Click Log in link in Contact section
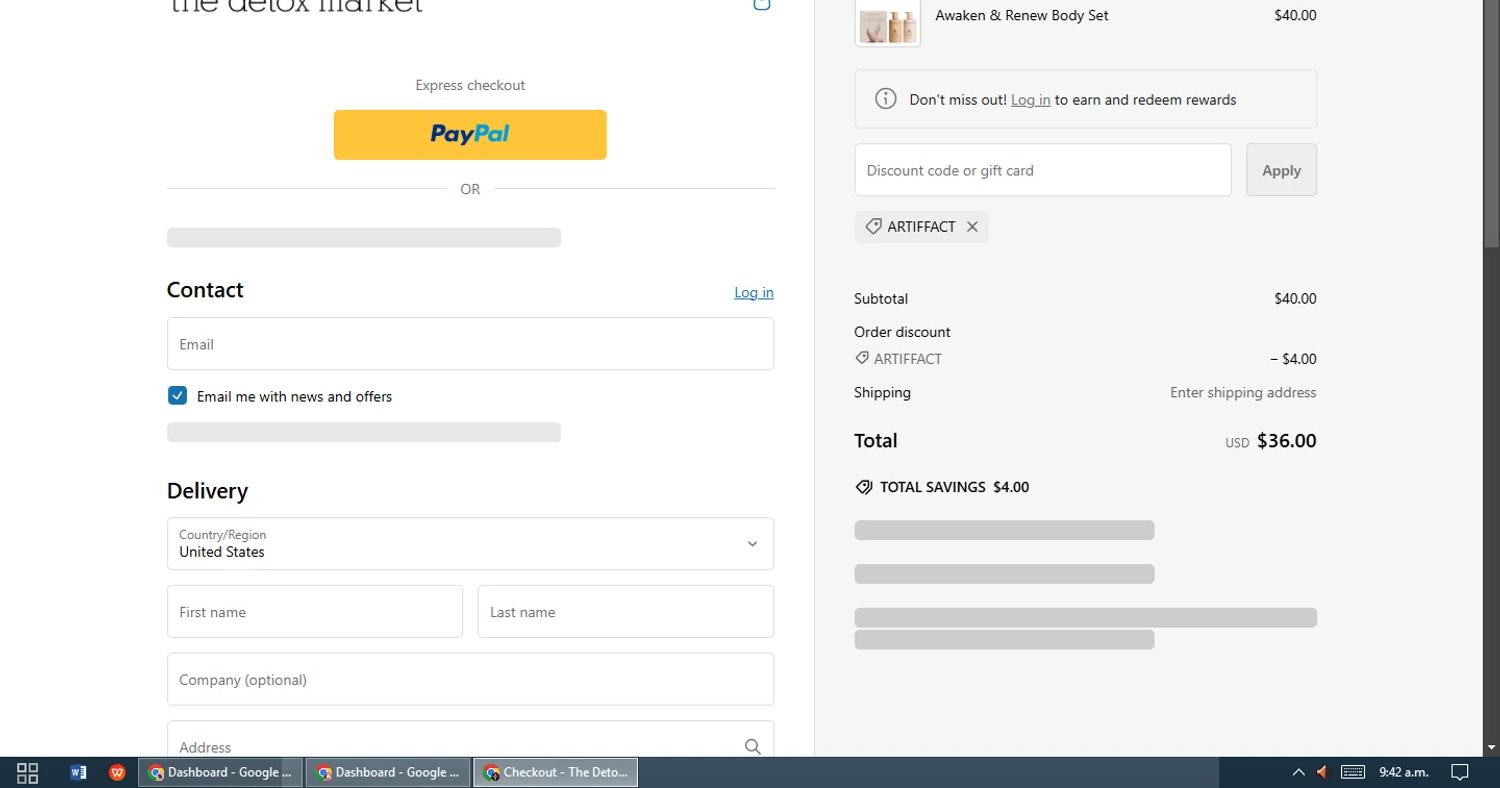Screen dimensions: 1500x788 754,292
